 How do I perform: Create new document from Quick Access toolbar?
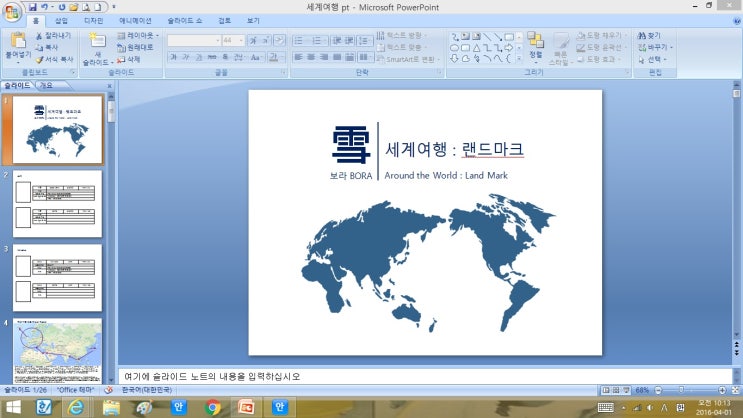click(98, 7)
